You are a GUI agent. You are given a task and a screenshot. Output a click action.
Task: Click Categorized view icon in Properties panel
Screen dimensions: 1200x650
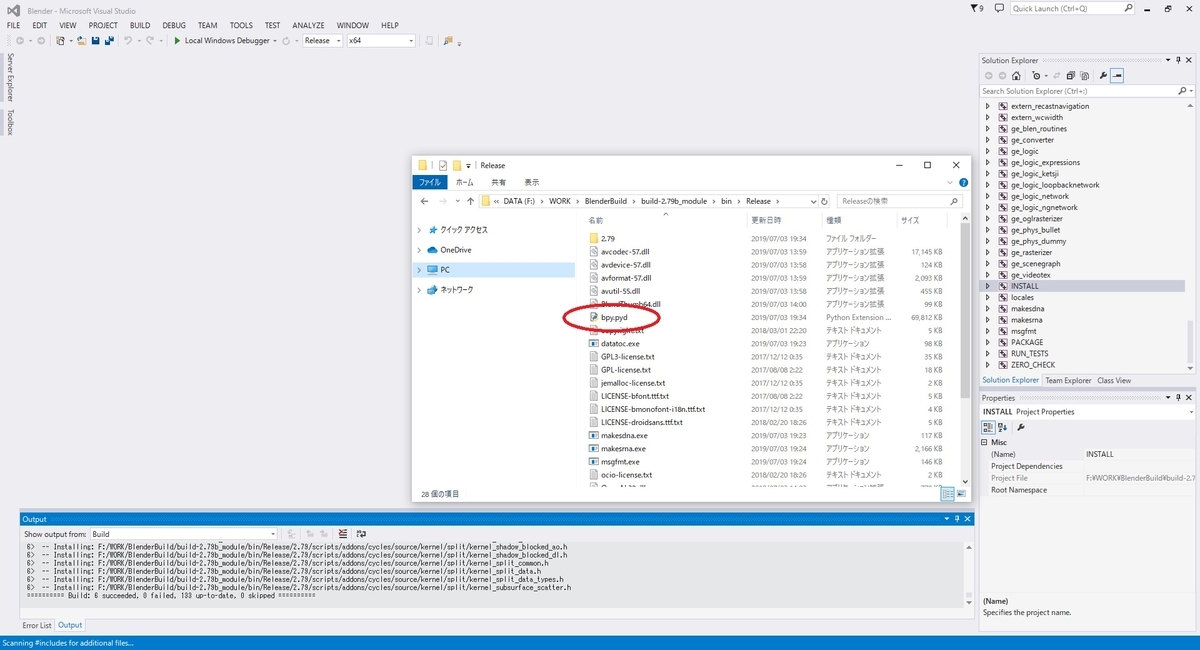coord(988,427)
